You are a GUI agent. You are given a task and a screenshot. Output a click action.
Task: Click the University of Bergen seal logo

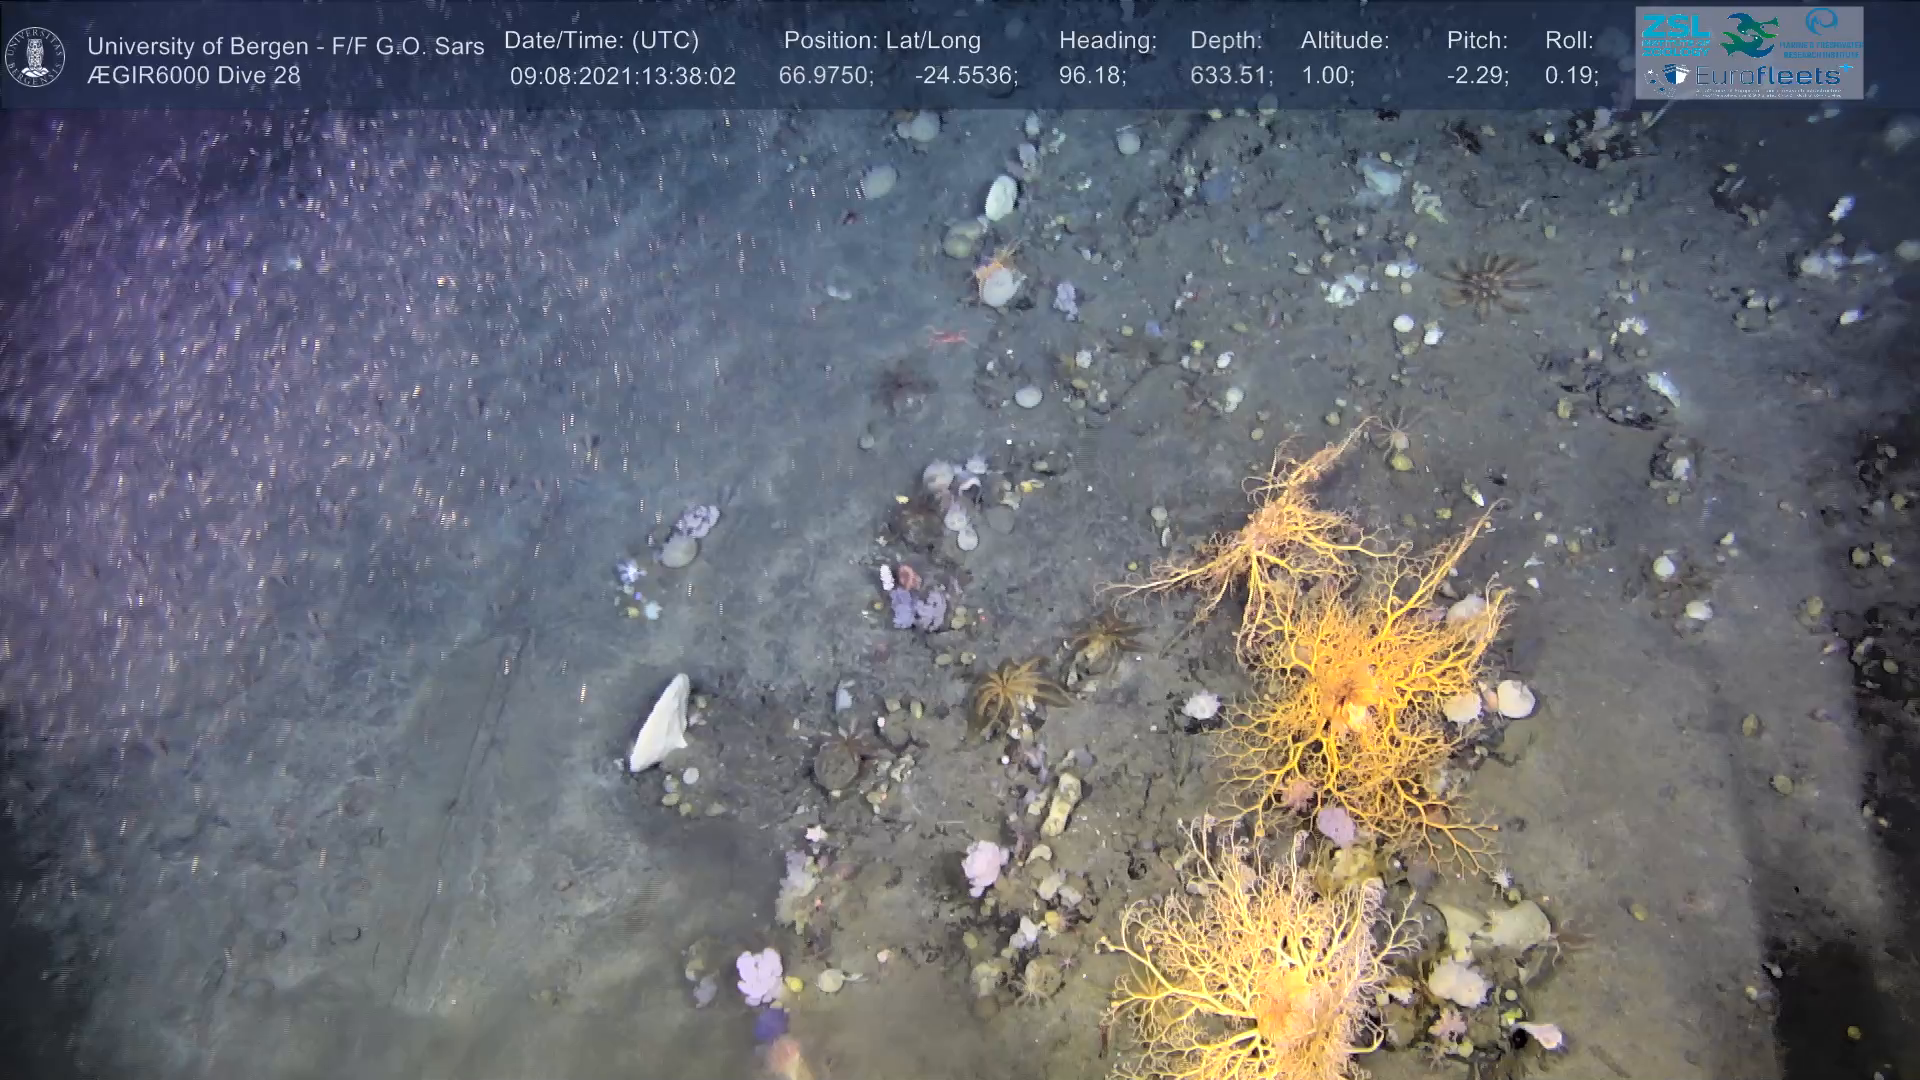click(x=35, y=56)
